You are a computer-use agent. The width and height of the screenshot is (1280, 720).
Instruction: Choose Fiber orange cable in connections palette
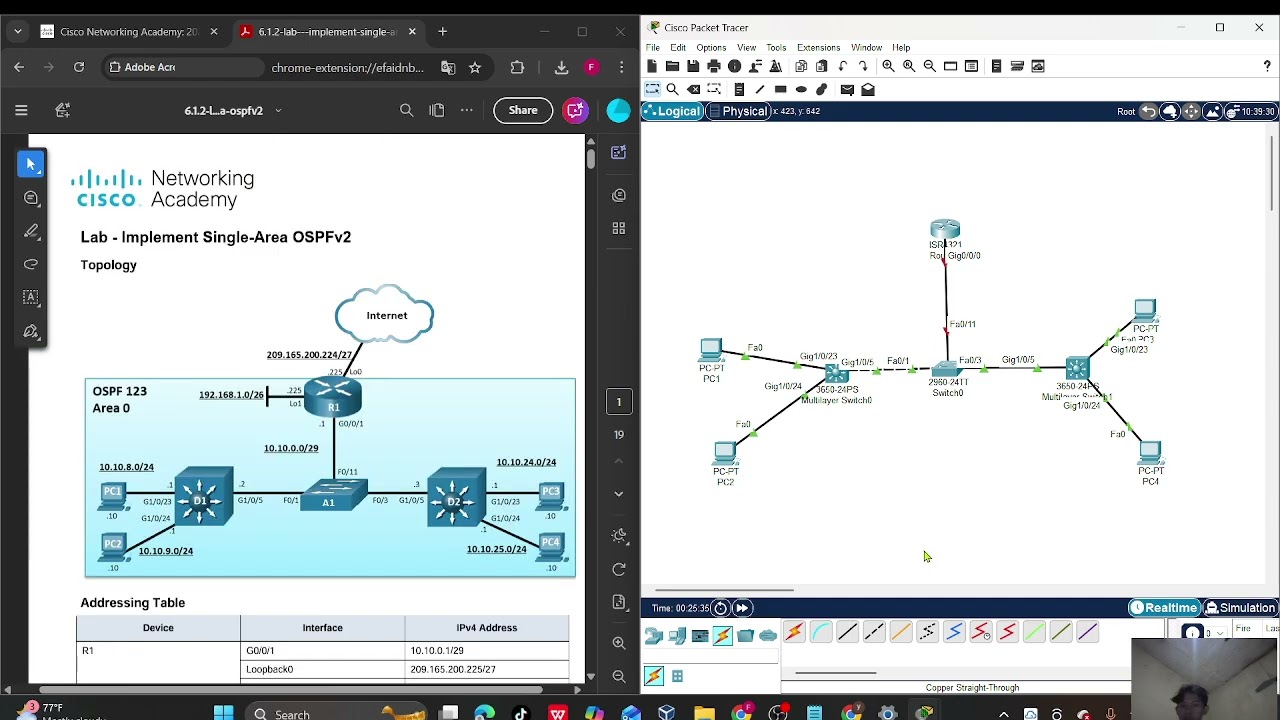(x=901, y=632)
